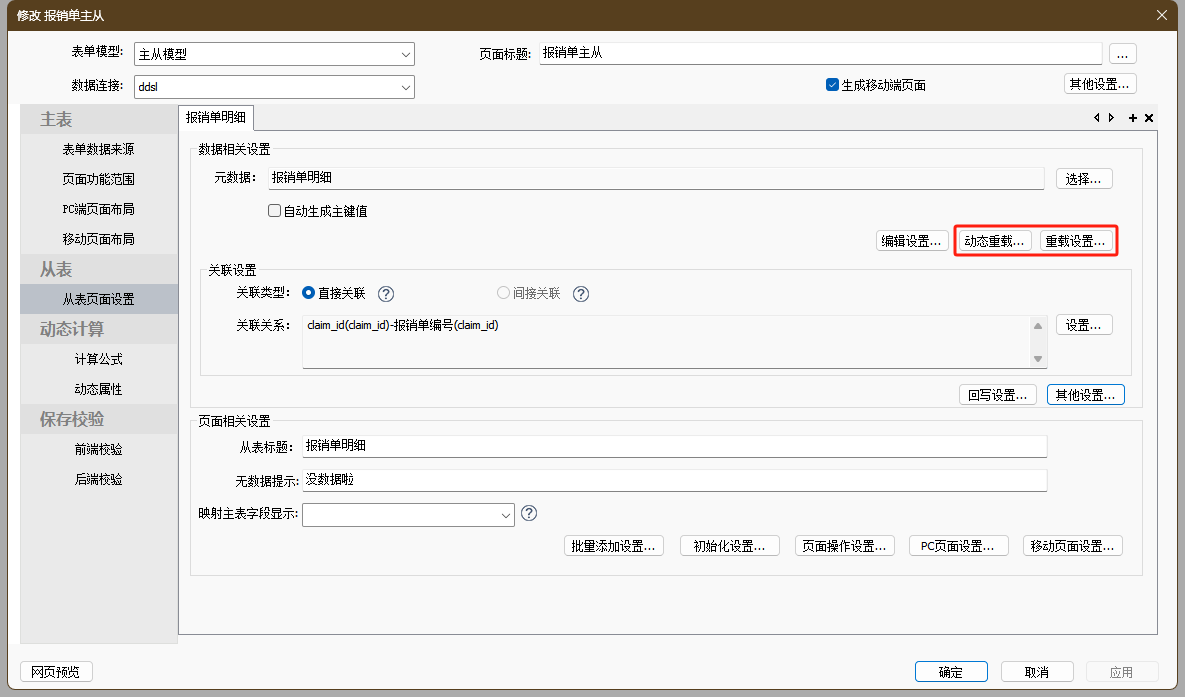The image size is (1185, 697).
Task: Open 映射主表字段显示 dropdown list
Action: pyautogui.click(x=505, y=514)
